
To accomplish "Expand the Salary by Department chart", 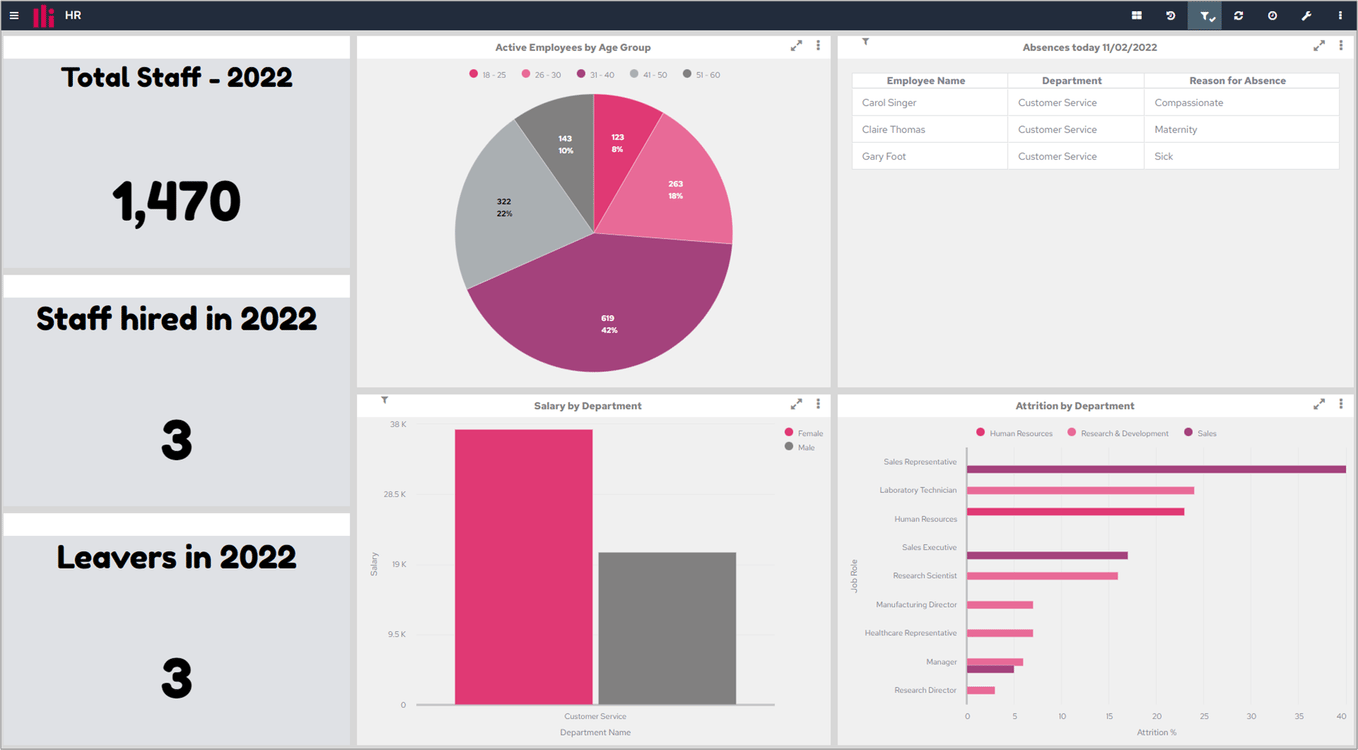I will 796,404.
